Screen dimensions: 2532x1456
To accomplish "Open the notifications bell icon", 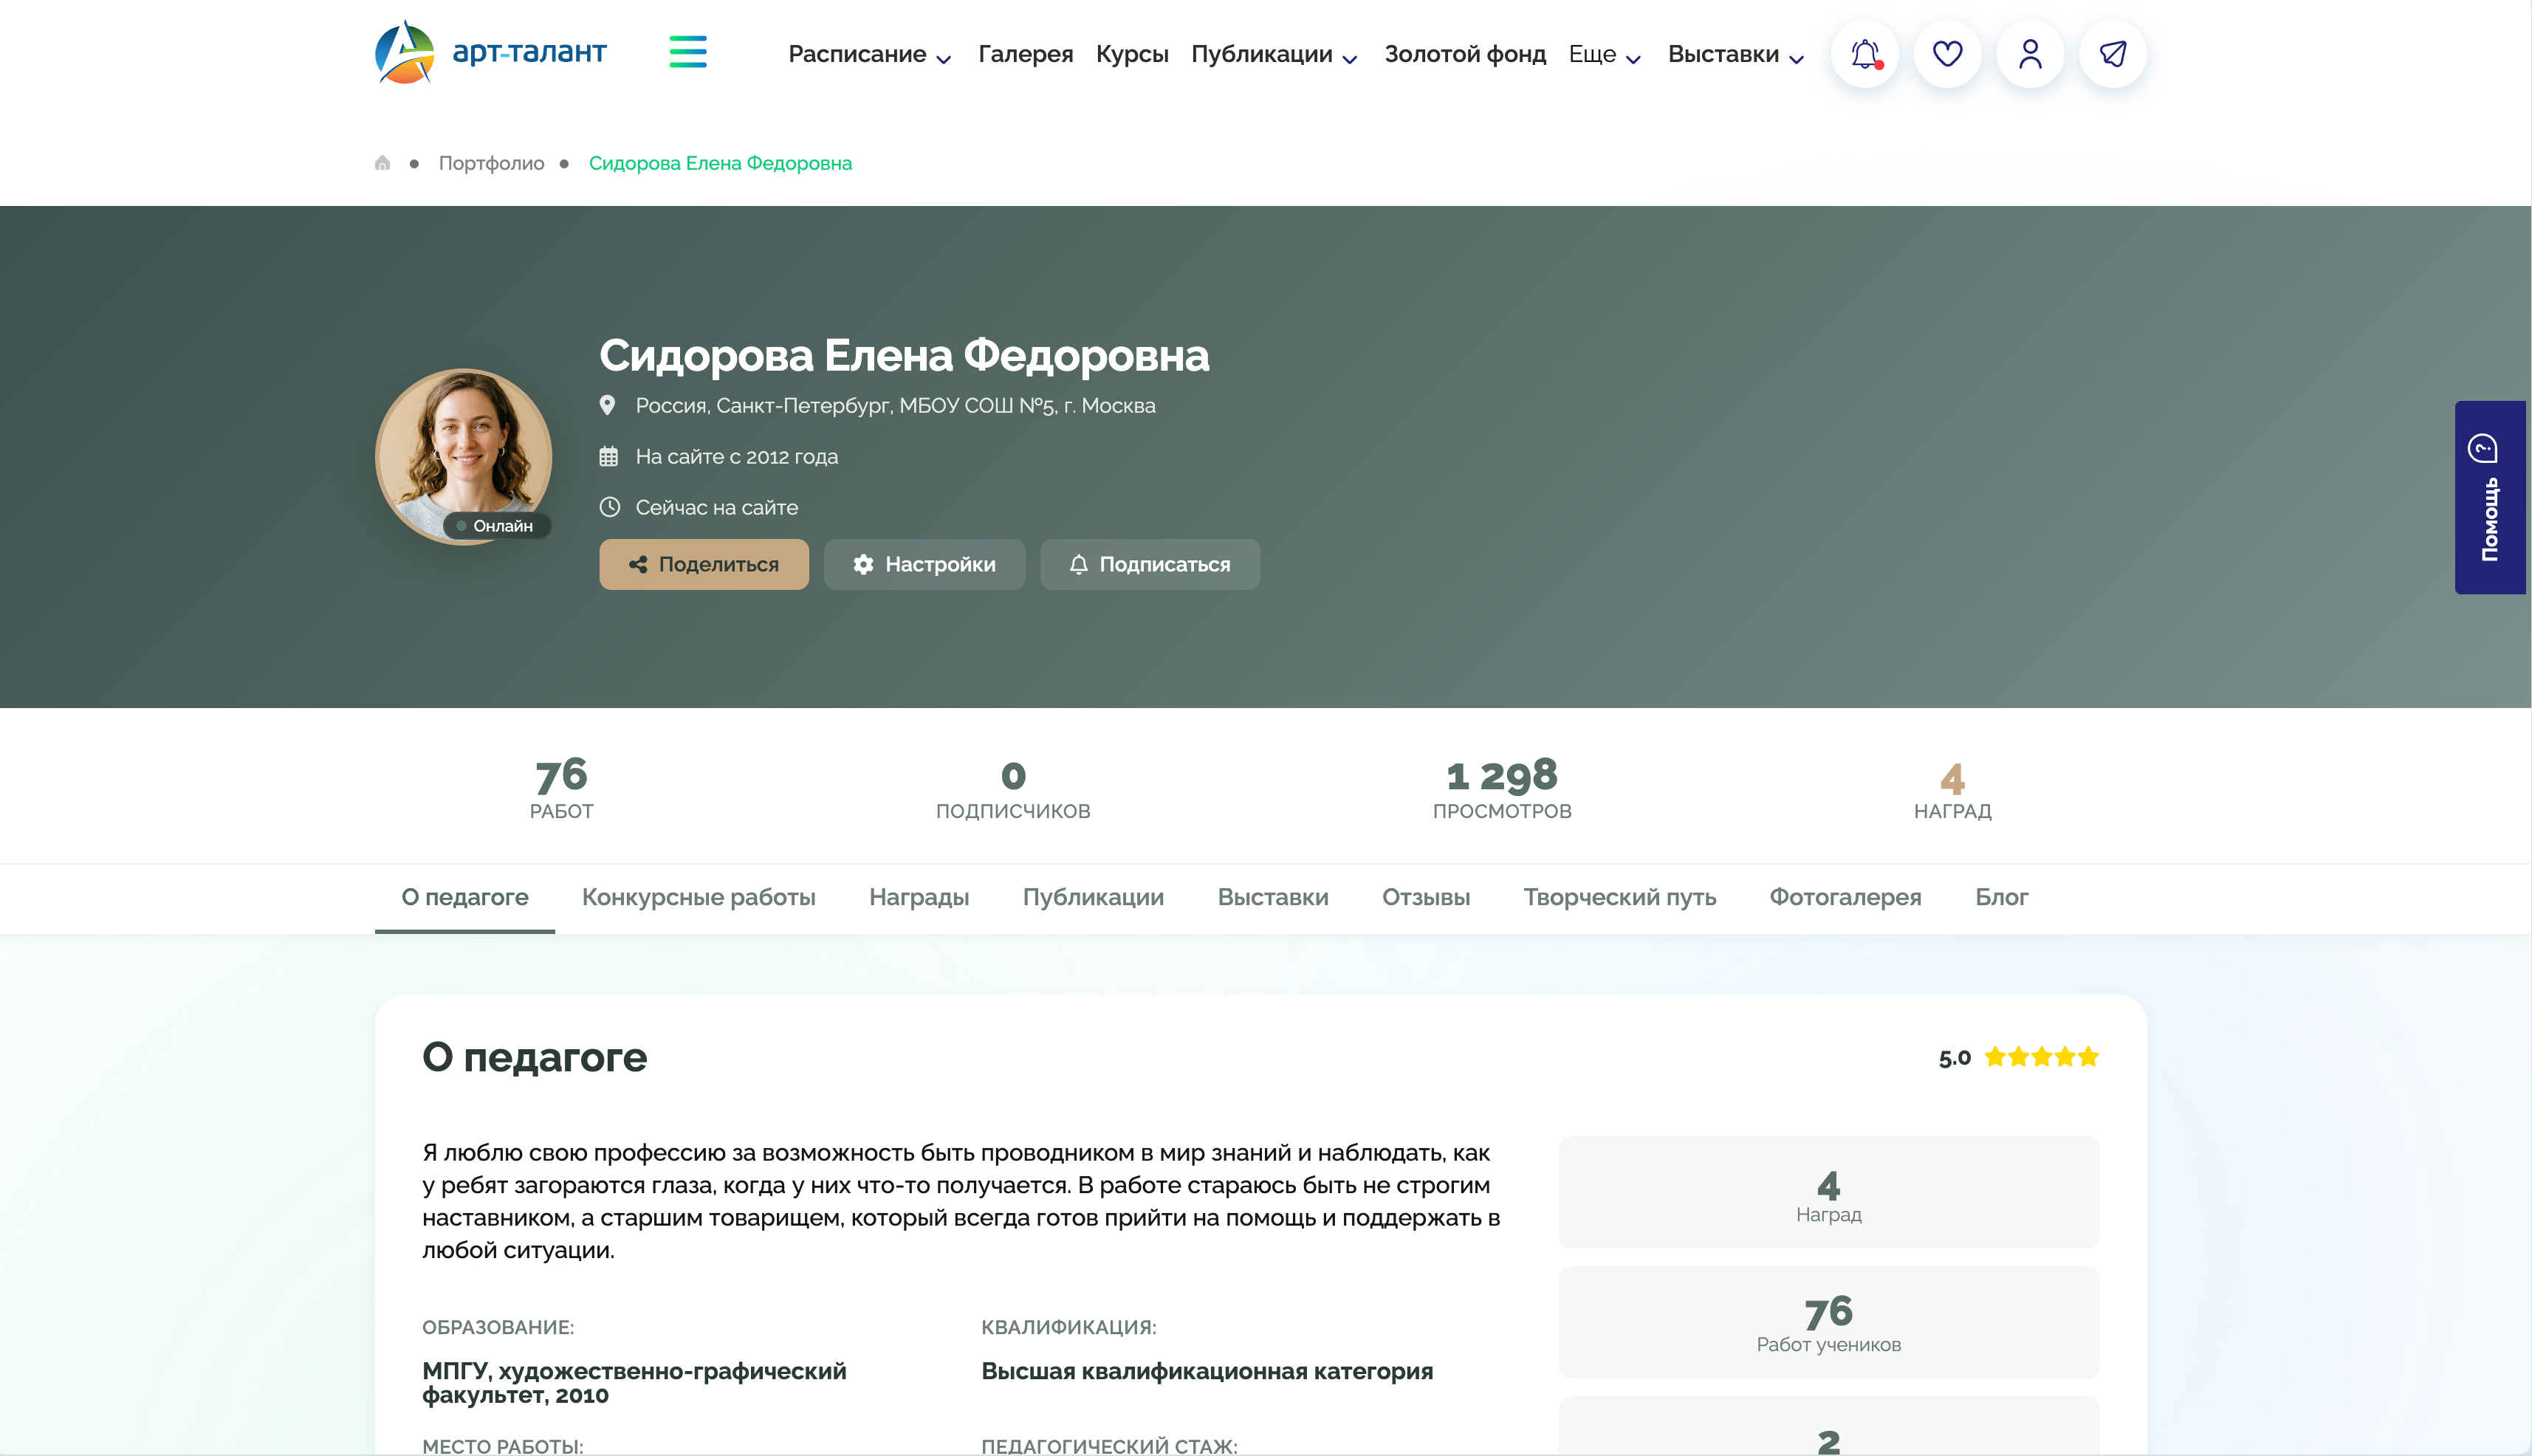I will coord(1865,53).
